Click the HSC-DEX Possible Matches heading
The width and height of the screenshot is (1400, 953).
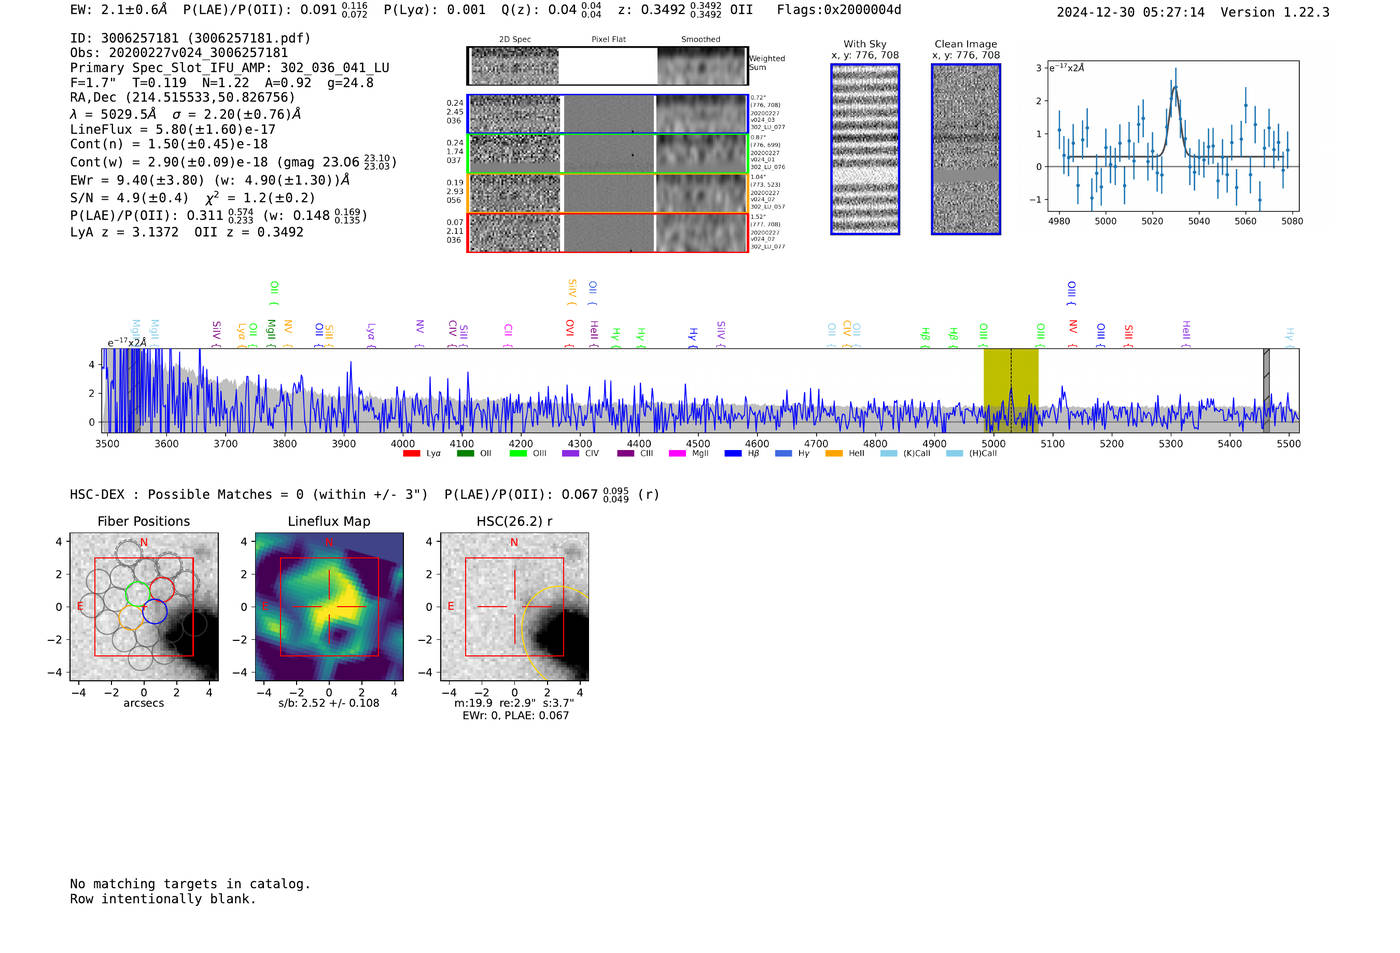[249, 494]
